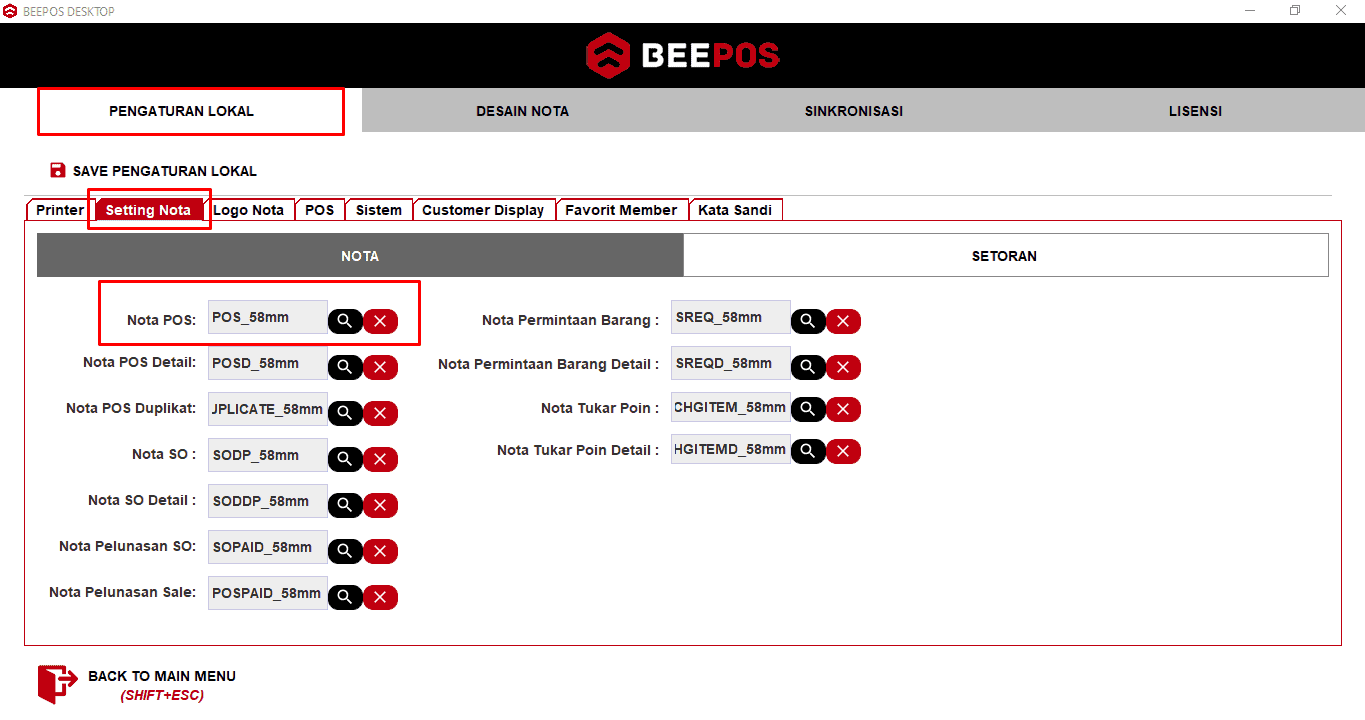This screenshot has width=1365, height=720.
Task: Browse template for Nota SO Detail
Action: pos(345,505)
